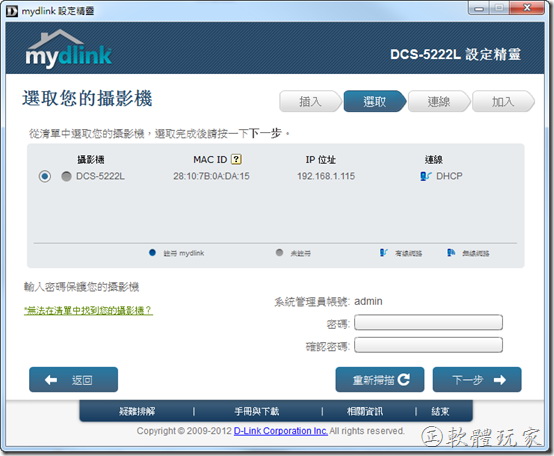Open 手冊與下載 in bottom menu
Viewport: 554px width, 456px height.
[257, 411]
